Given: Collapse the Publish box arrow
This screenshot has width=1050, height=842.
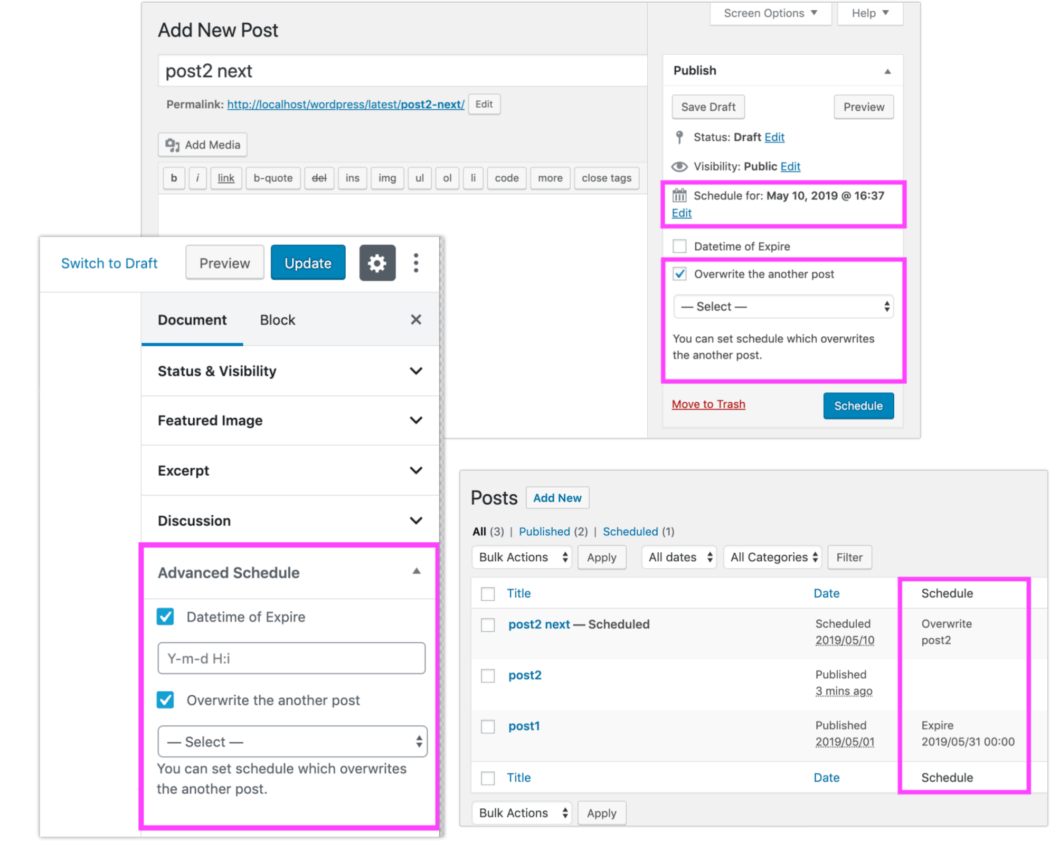Looking at the screenshot, I should [887, 71].
